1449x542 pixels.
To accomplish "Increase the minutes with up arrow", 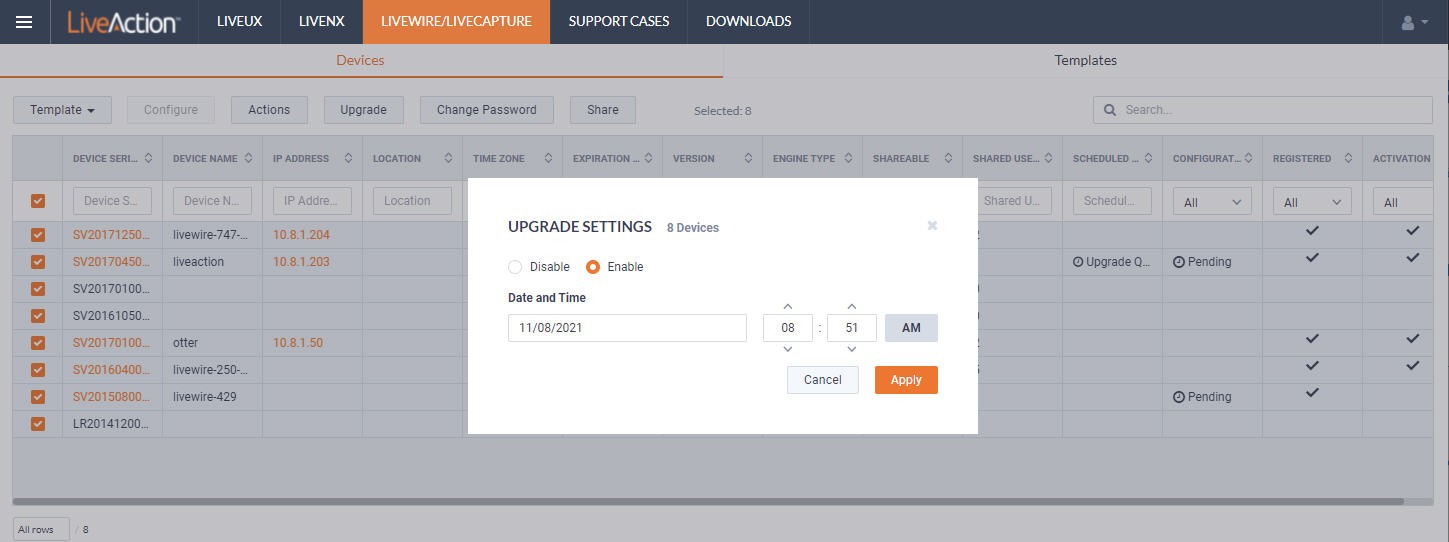I will coord(852,306).
